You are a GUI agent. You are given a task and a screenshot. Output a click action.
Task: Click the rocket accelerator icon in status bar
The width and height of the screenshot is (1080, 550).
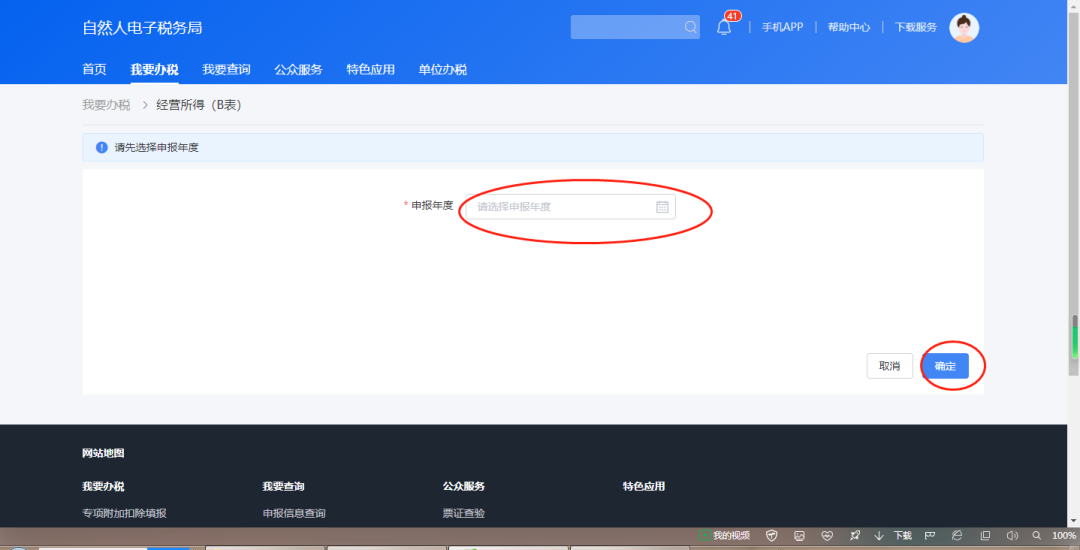tap(854, 535)
